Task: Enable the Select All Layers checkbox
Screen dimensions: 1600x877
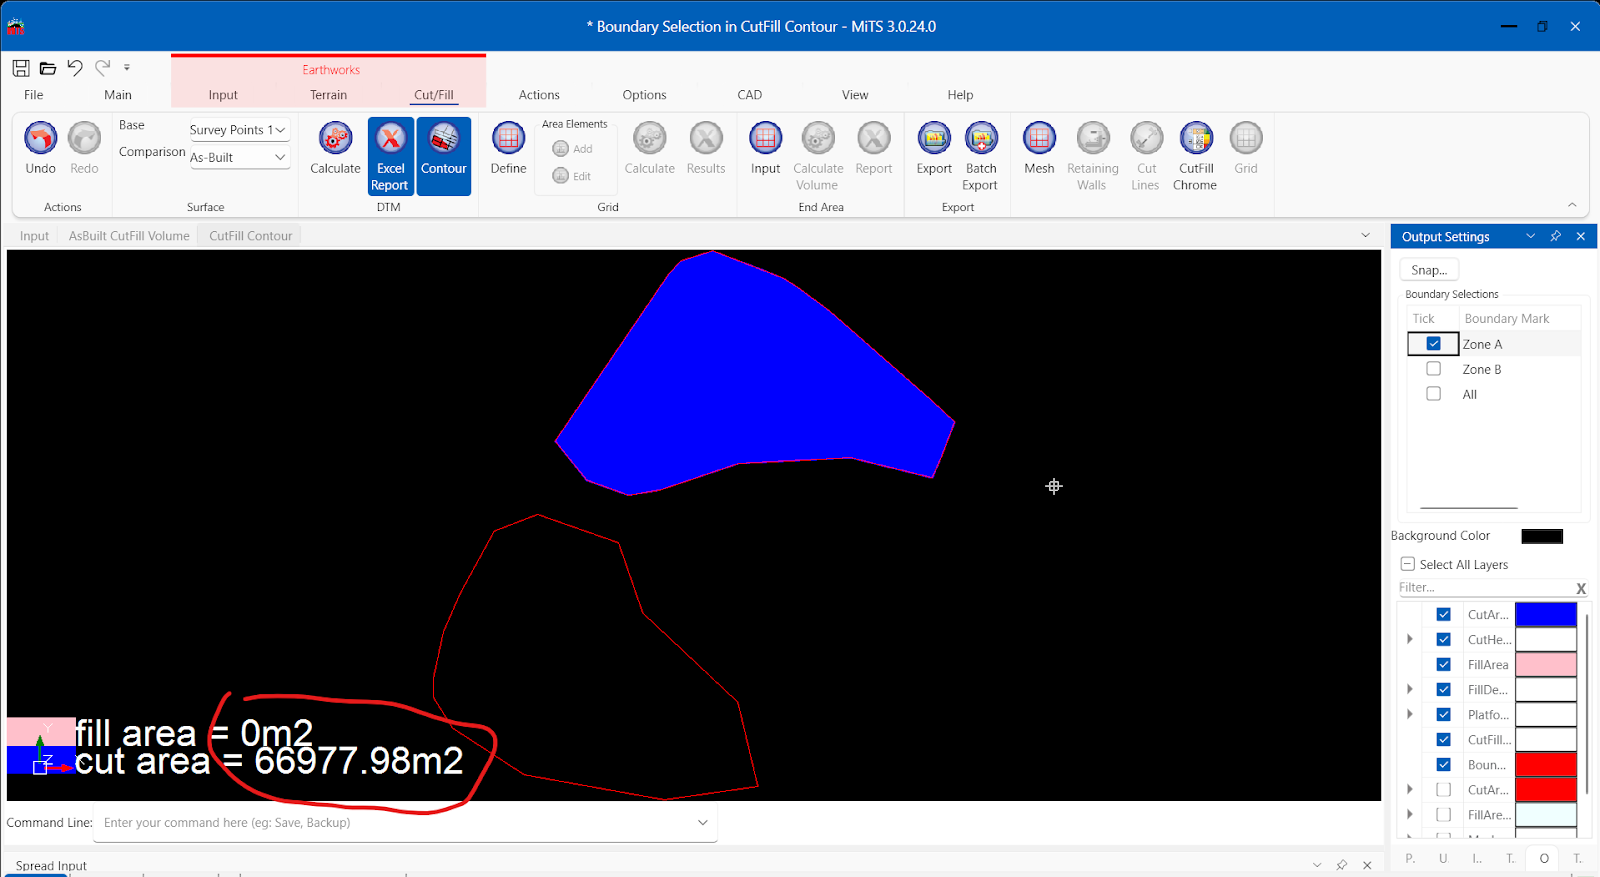Action: coord(1408,564)
